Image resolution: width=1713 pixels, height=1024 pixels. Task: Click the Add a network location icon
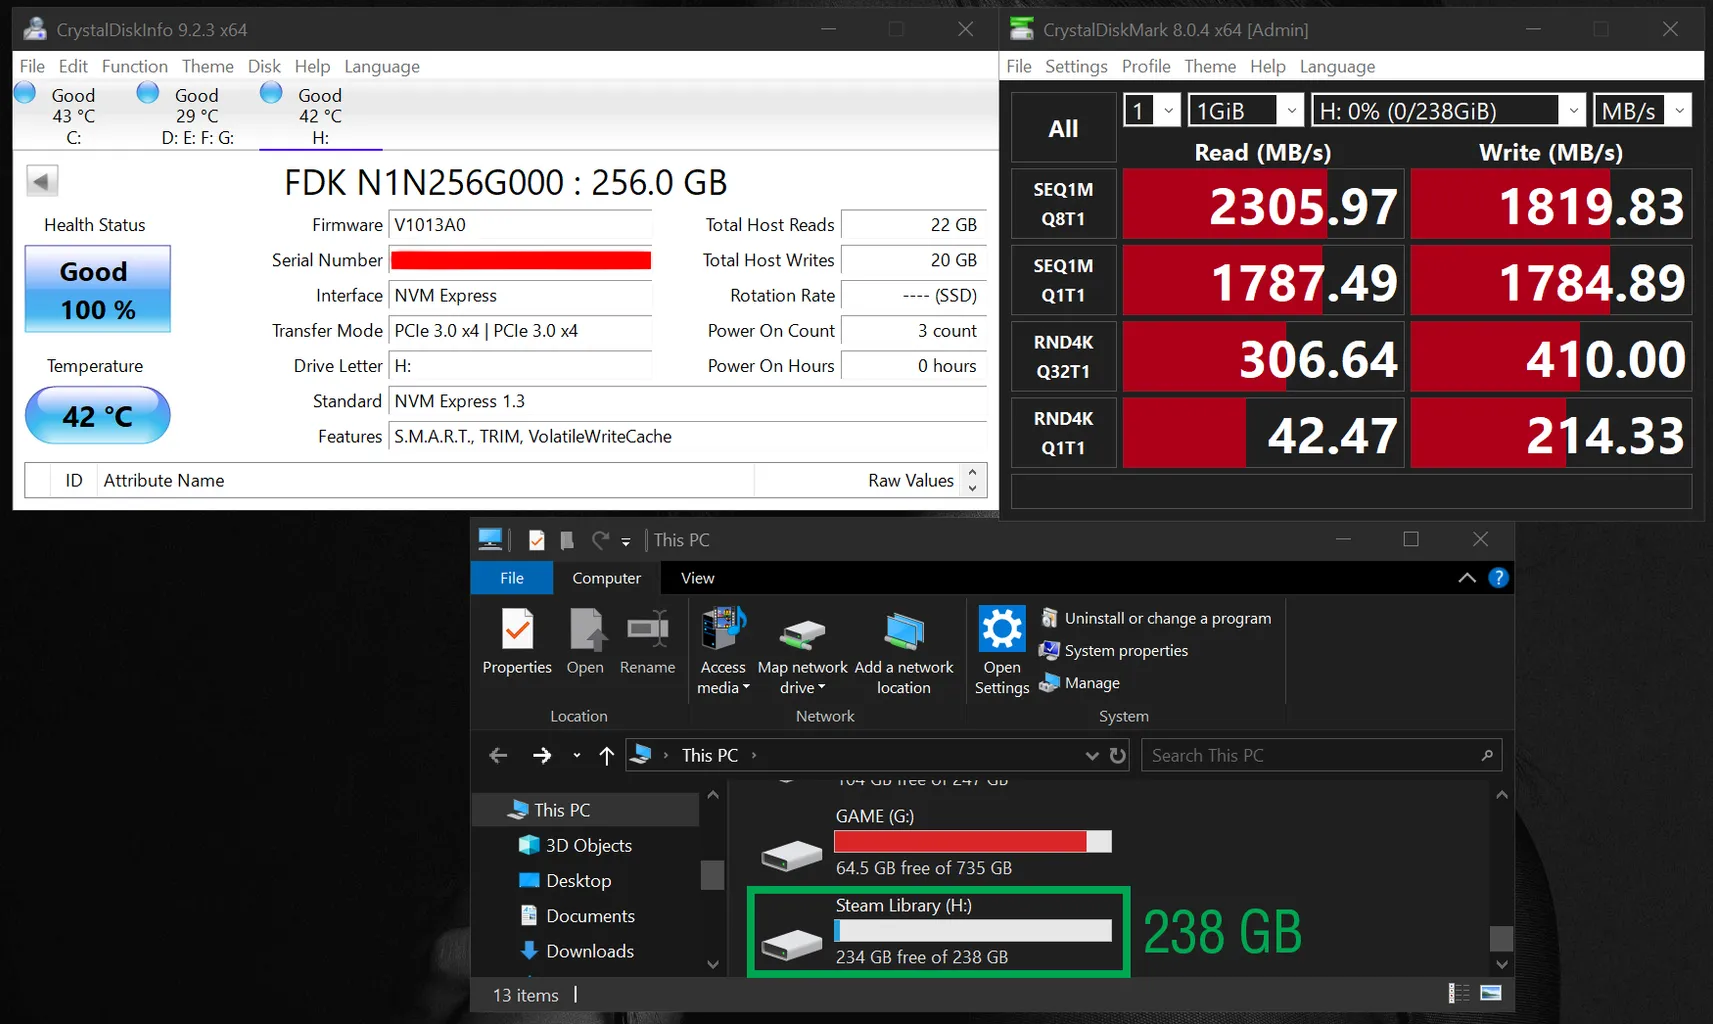click(x=903, y=631)
